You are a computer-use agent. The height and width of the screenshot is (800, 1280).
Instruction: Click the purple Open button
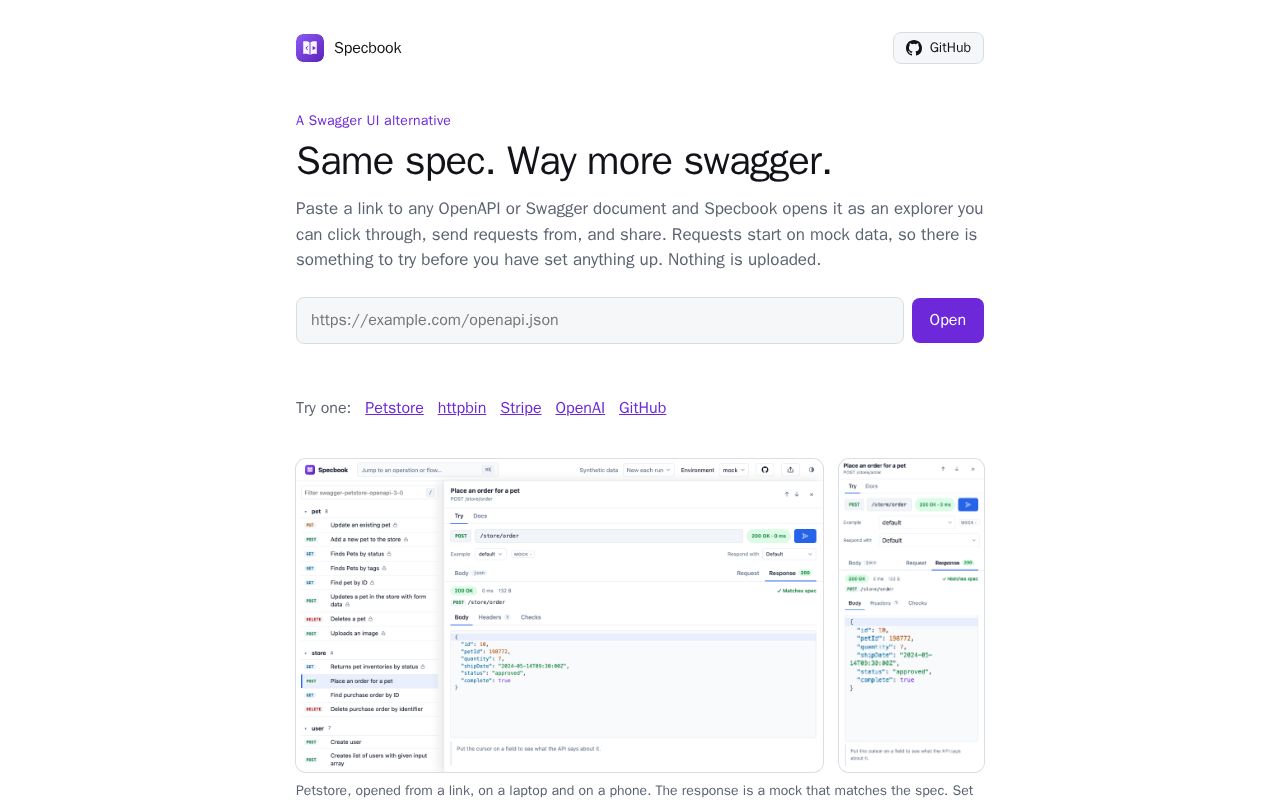[x=948, y=320]
